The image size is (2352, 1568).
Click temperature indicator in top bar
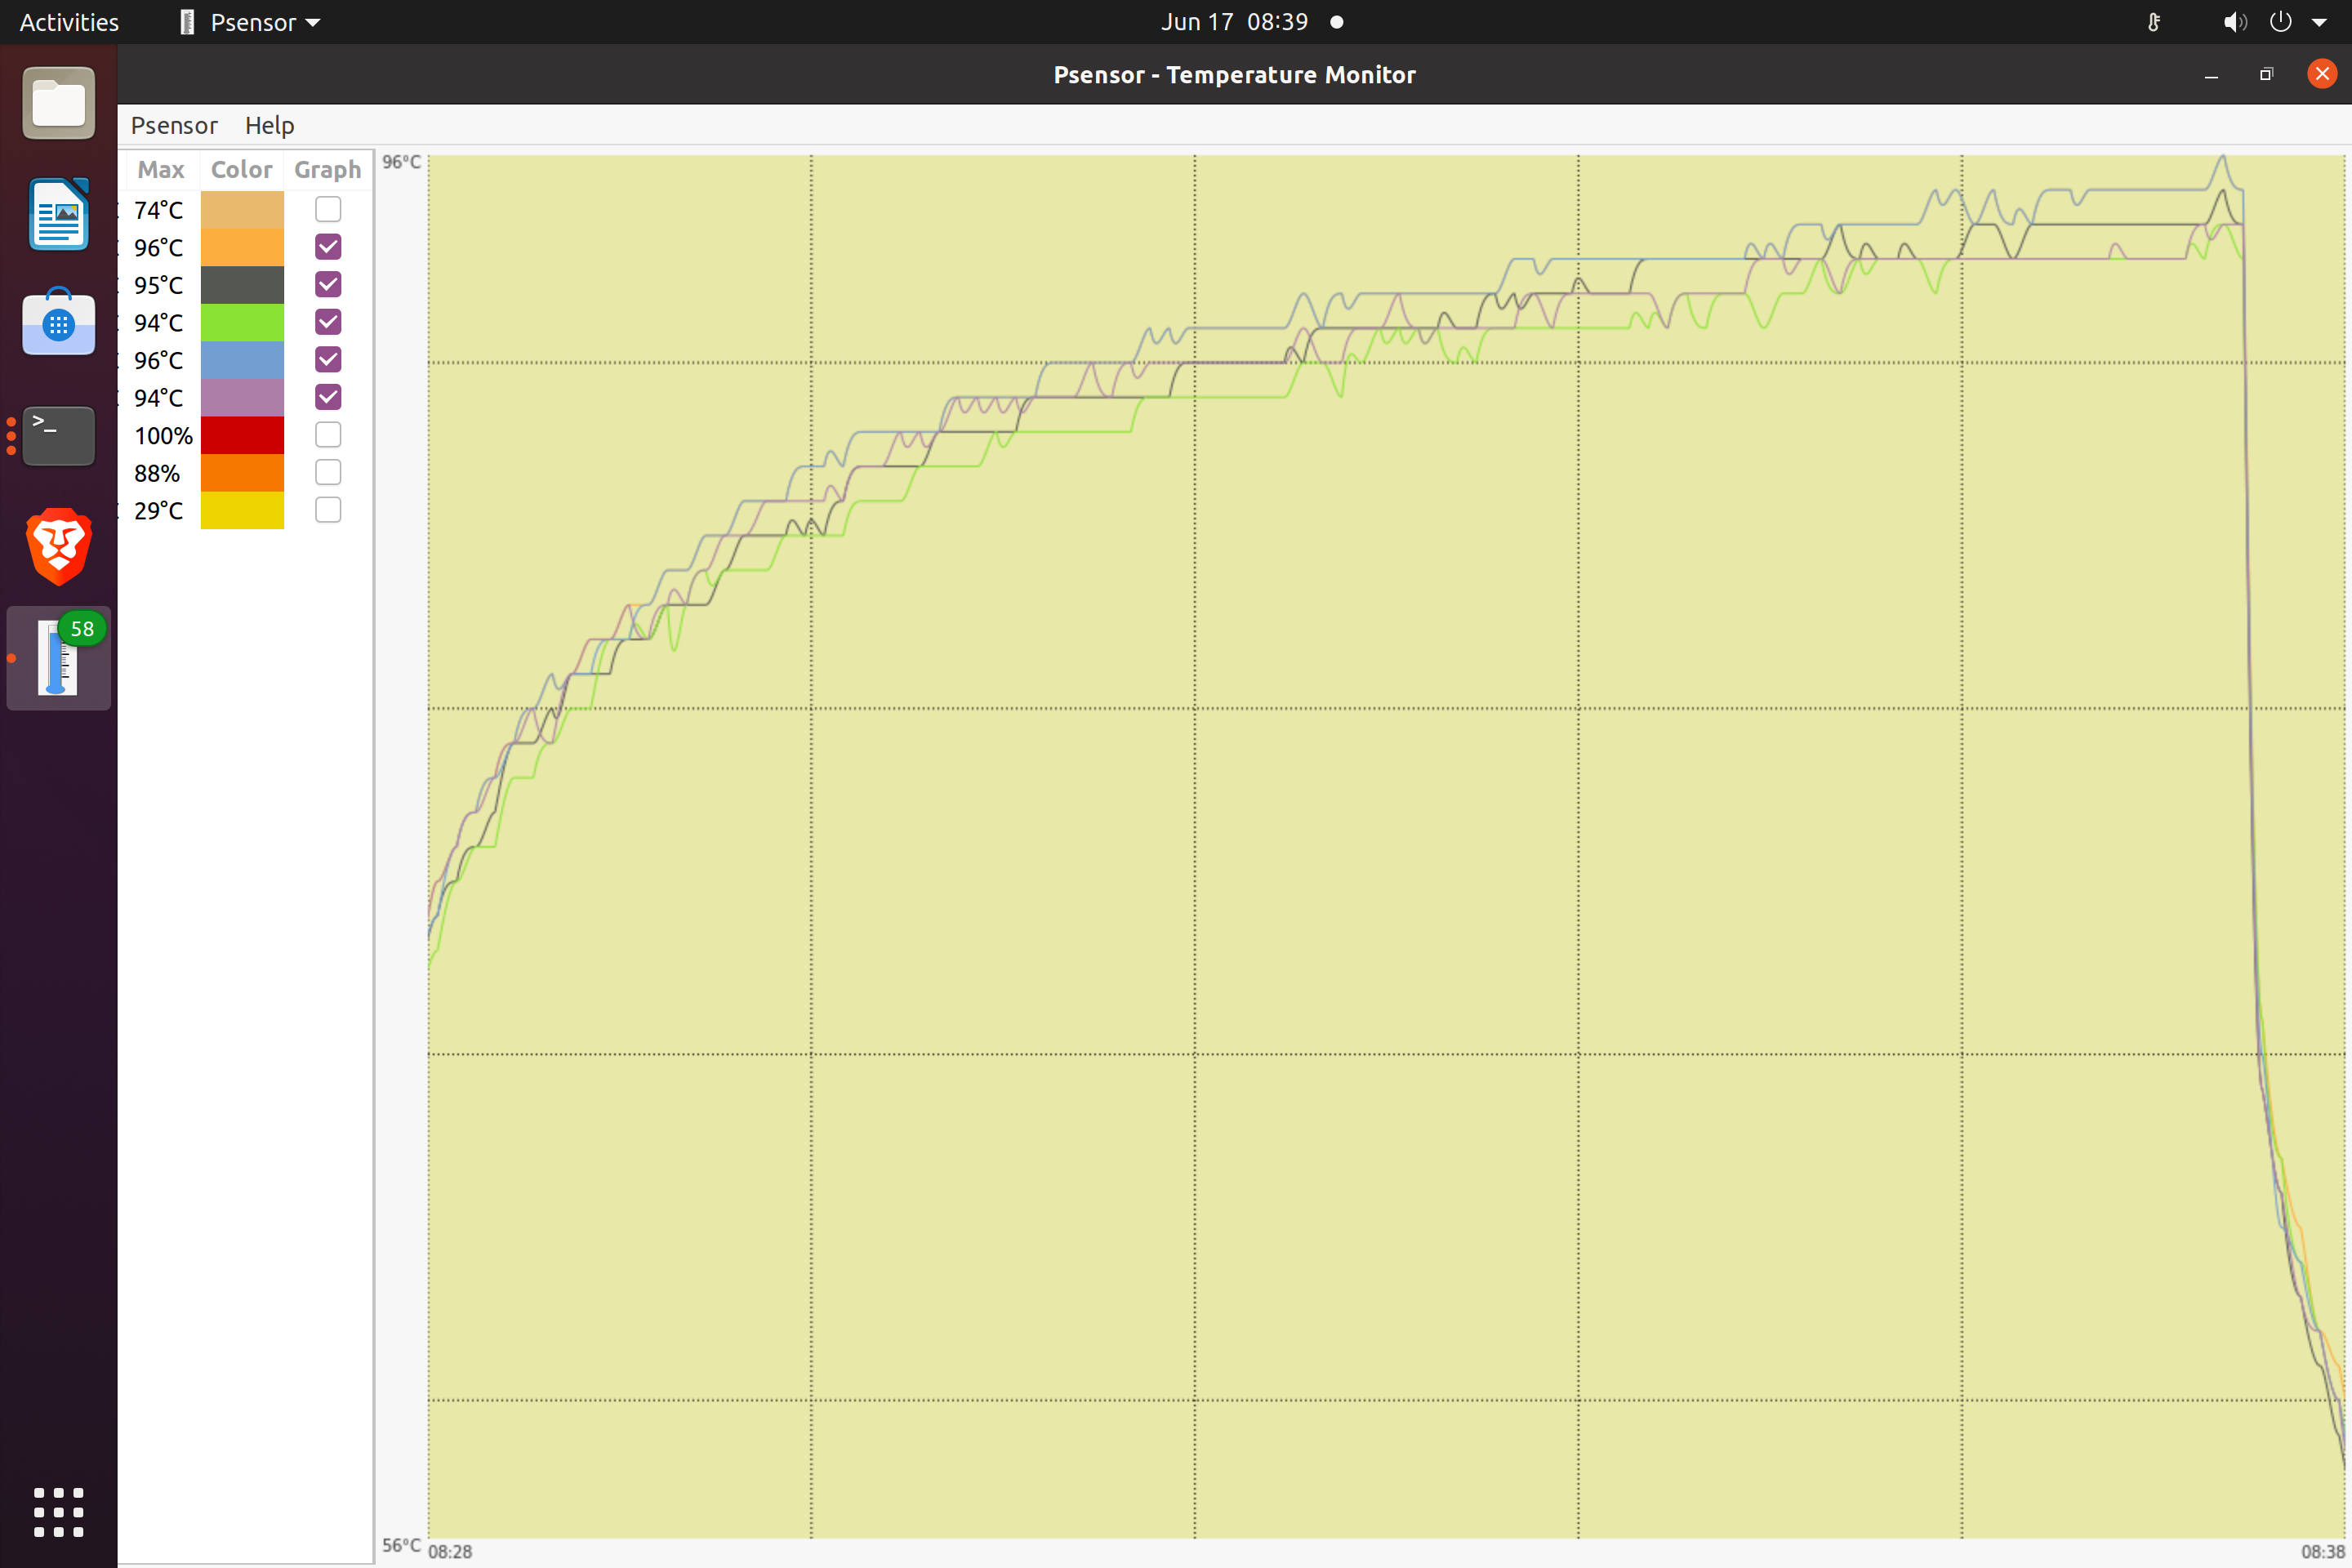point(2153,22)
